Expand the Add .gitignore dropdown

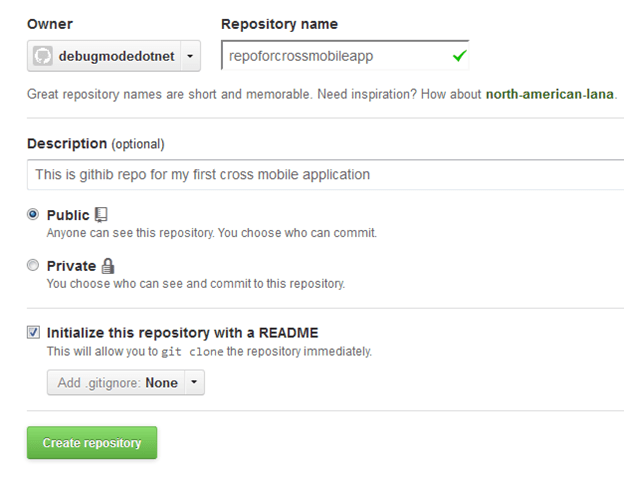click(115, 383)
